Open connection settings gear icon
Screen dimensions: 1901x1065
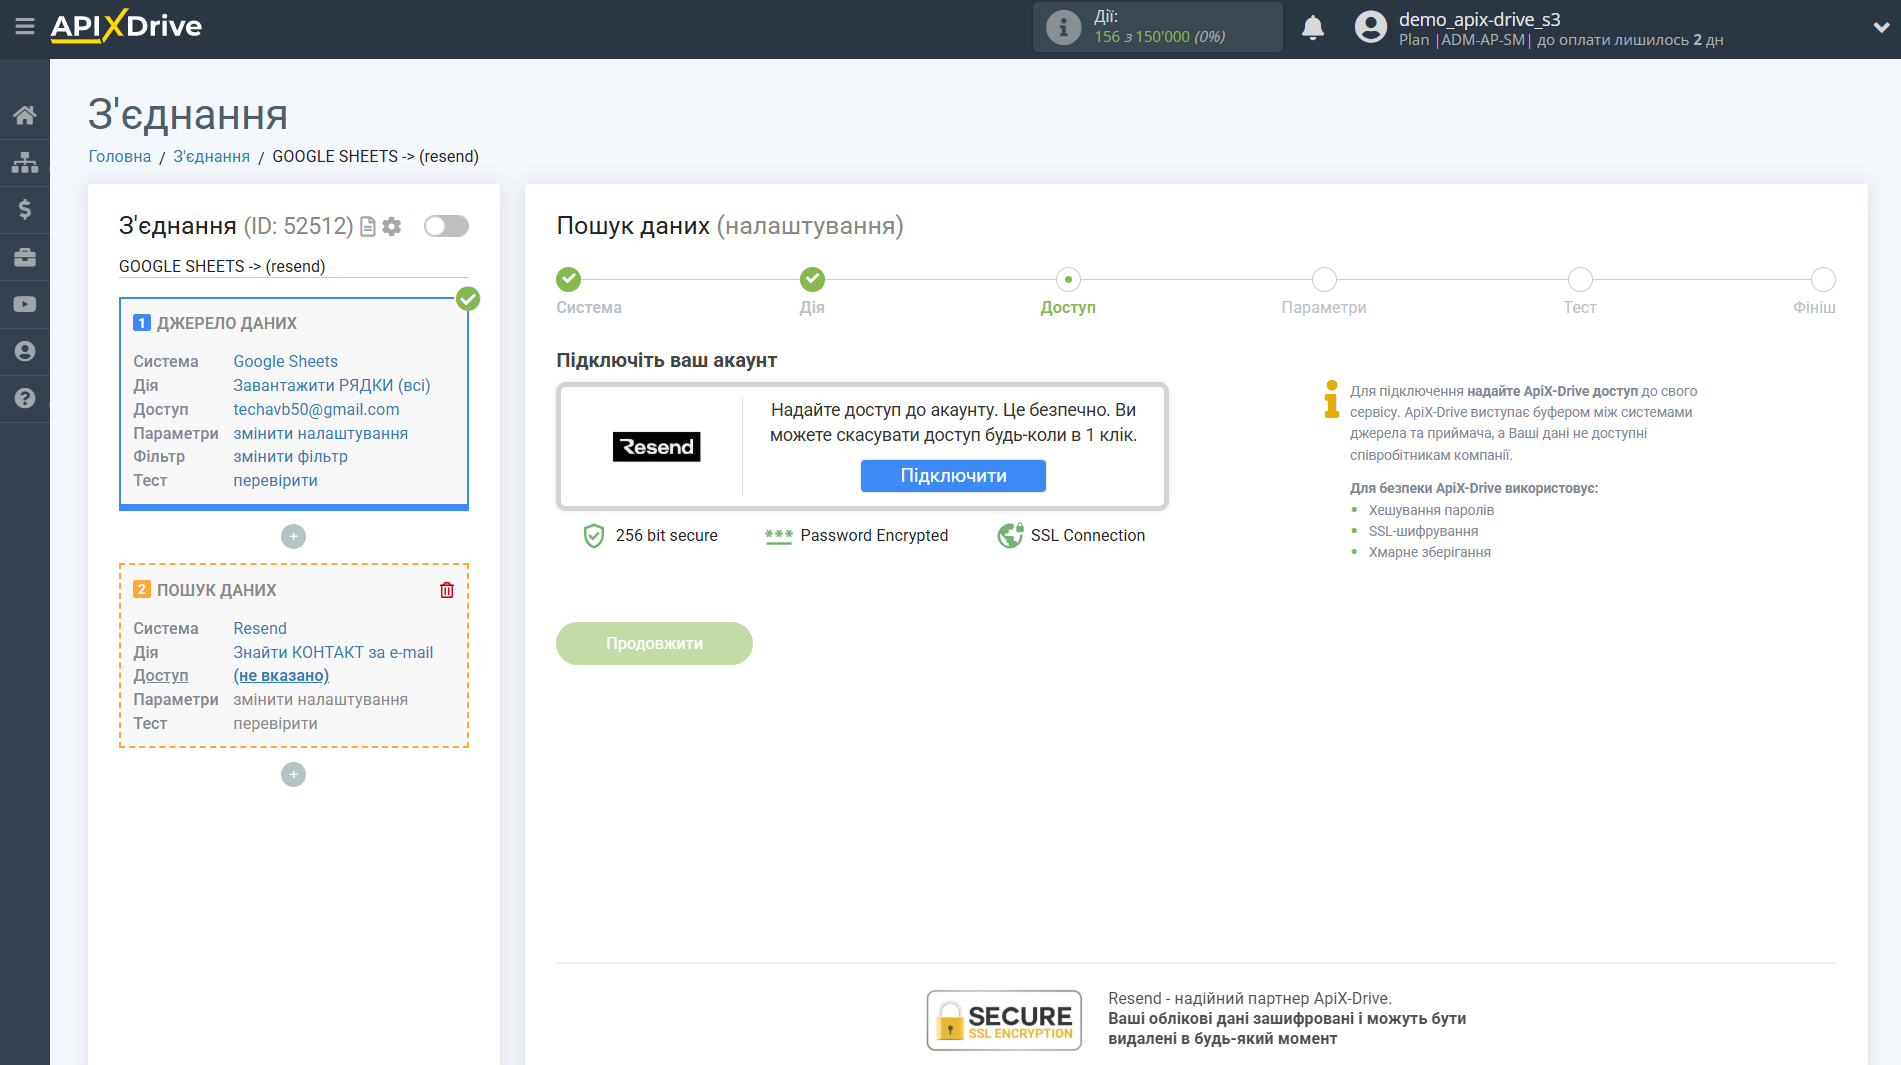click(x=391, y=226)
